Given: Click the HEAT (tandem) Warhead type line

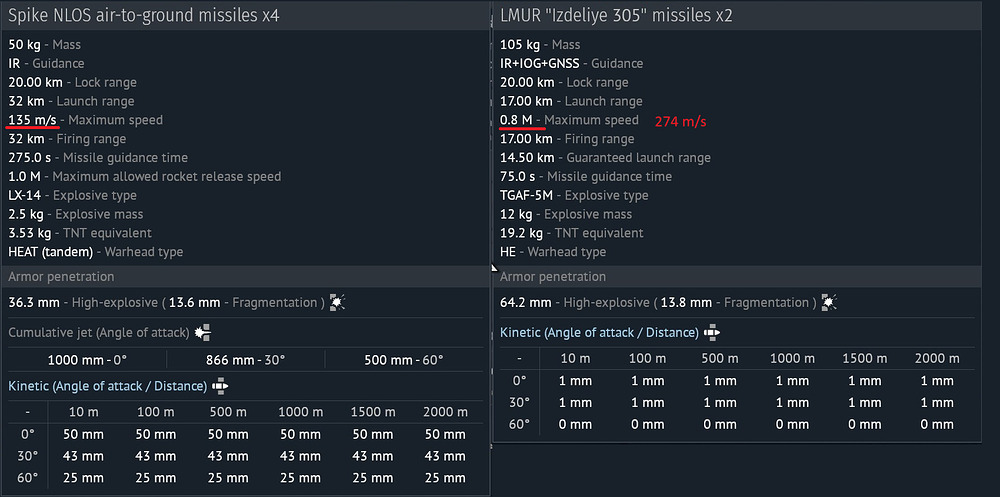Looking at the screenshot, I should (96, 251).
